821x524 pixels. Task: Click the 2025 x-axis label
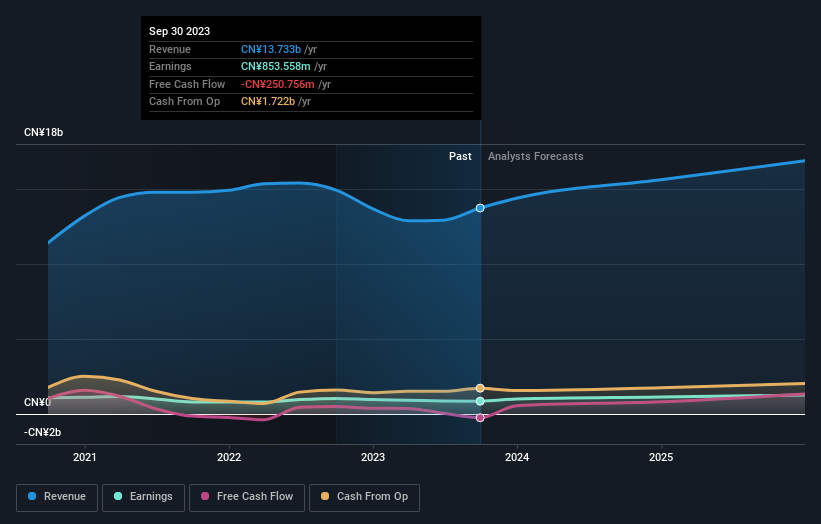coord(661,458)
